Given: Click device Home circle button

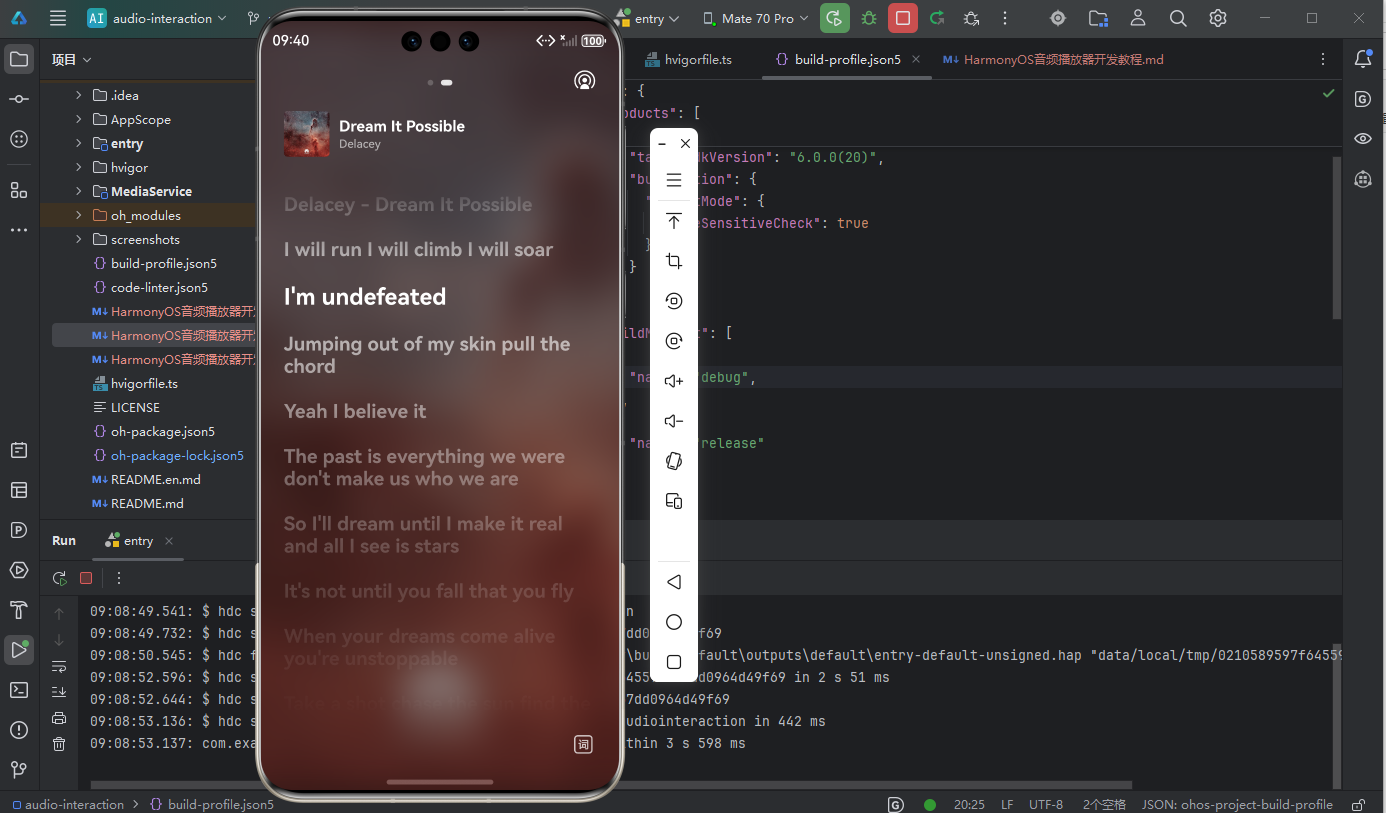Looking at the screenshot, I should [x=674, y=622].
